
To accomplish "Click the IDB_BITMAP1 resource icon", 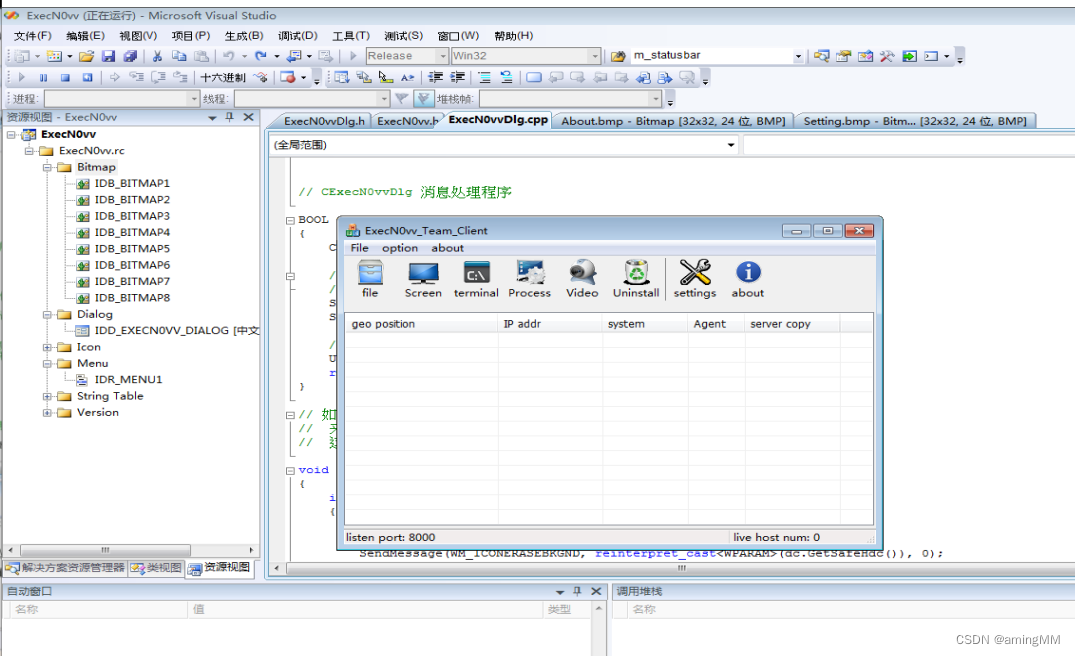I will [x=83, y=183].
